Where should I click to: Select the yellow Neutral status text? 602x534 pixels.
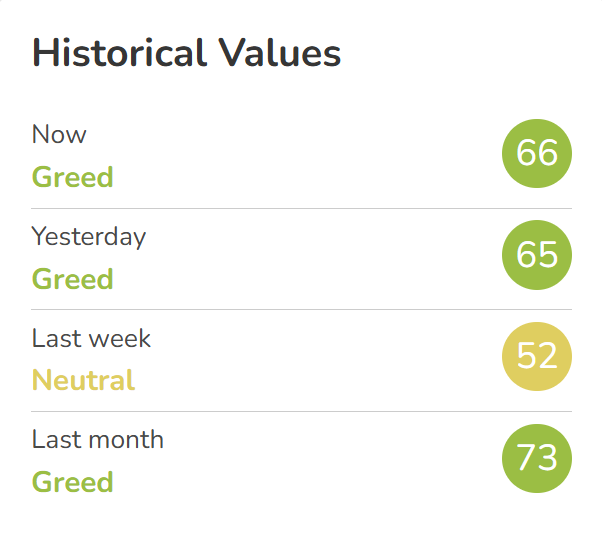(83, 380)
